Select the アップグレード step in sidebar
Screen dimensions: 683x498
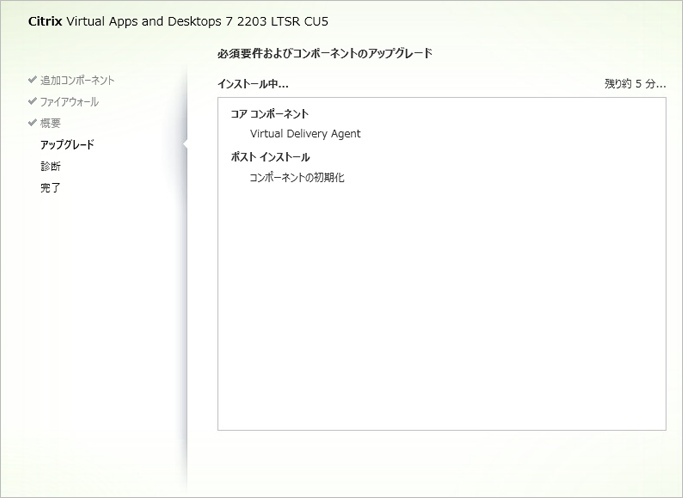[x=67, y=145]
